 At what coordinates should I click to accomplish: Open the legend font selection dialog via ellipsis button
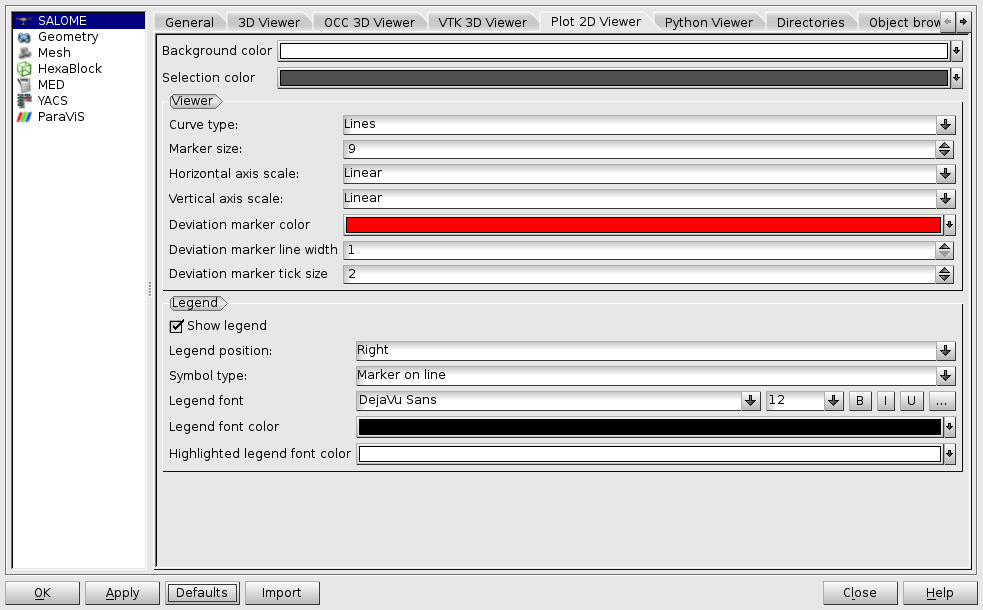click(941, 400)
